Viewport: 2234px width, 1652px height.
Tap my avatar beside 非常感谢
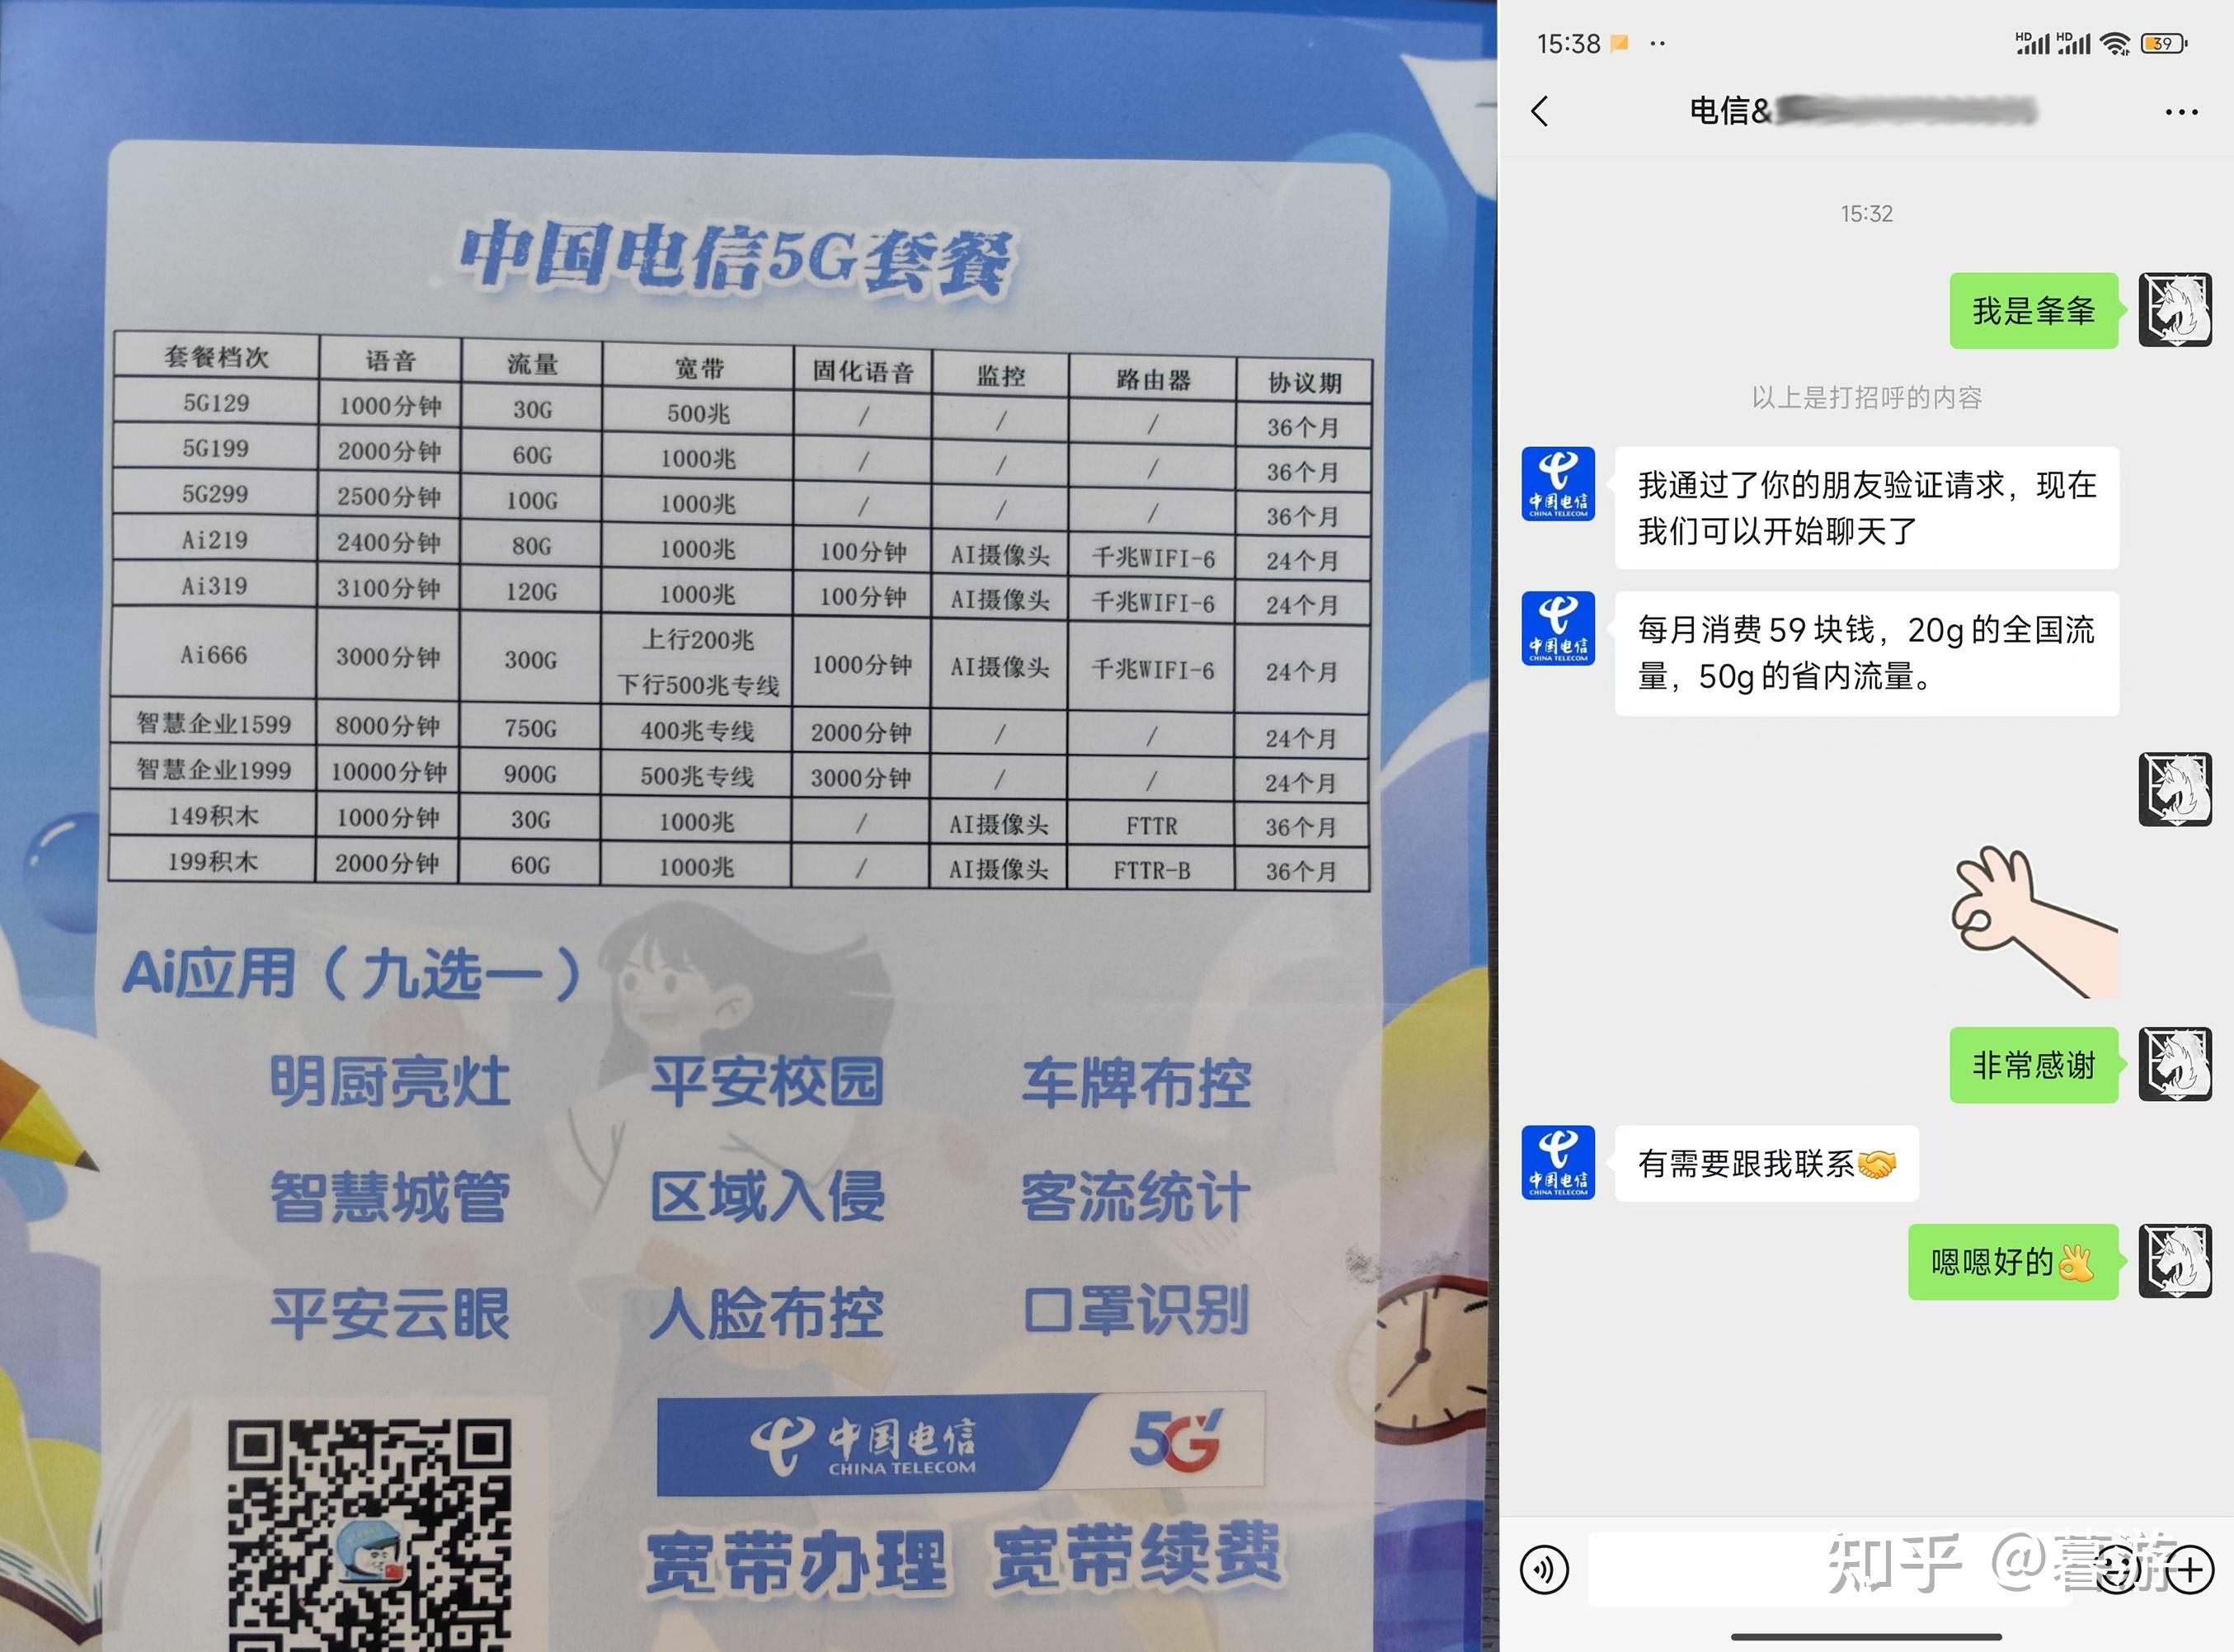pos(2175,1065)
